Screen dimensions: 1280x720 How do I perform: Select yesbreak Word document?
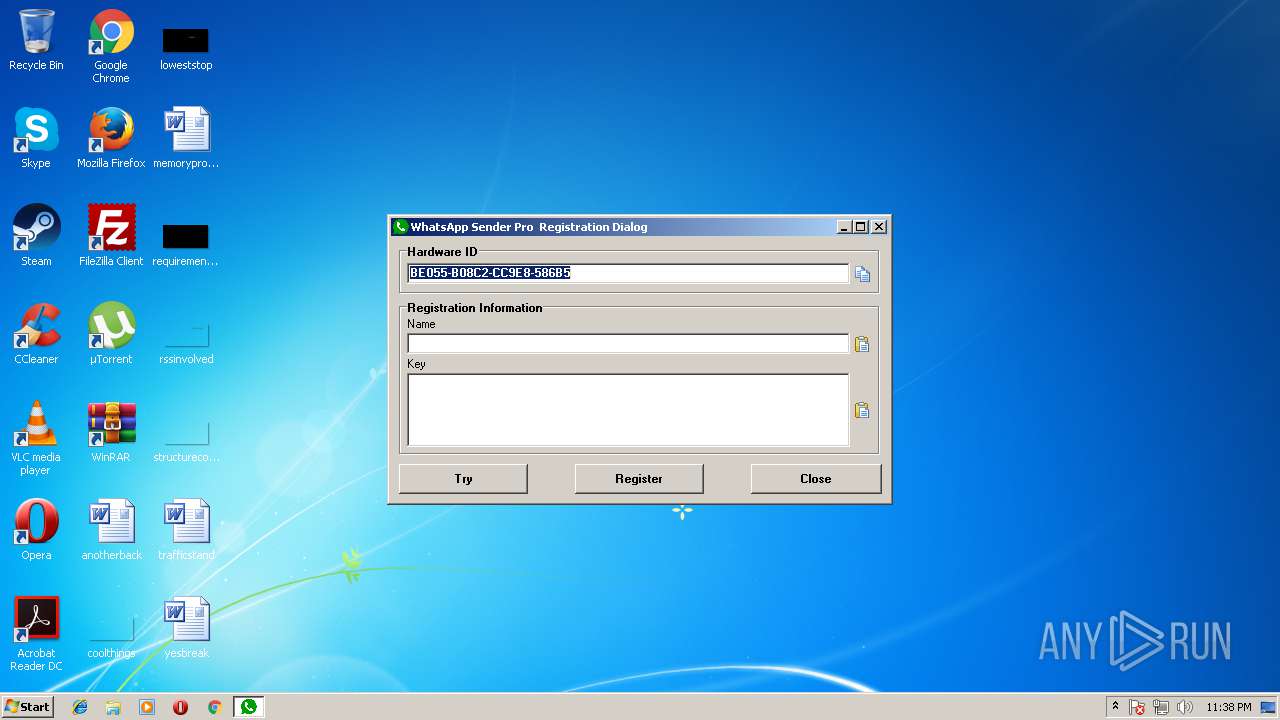[186, 628]
